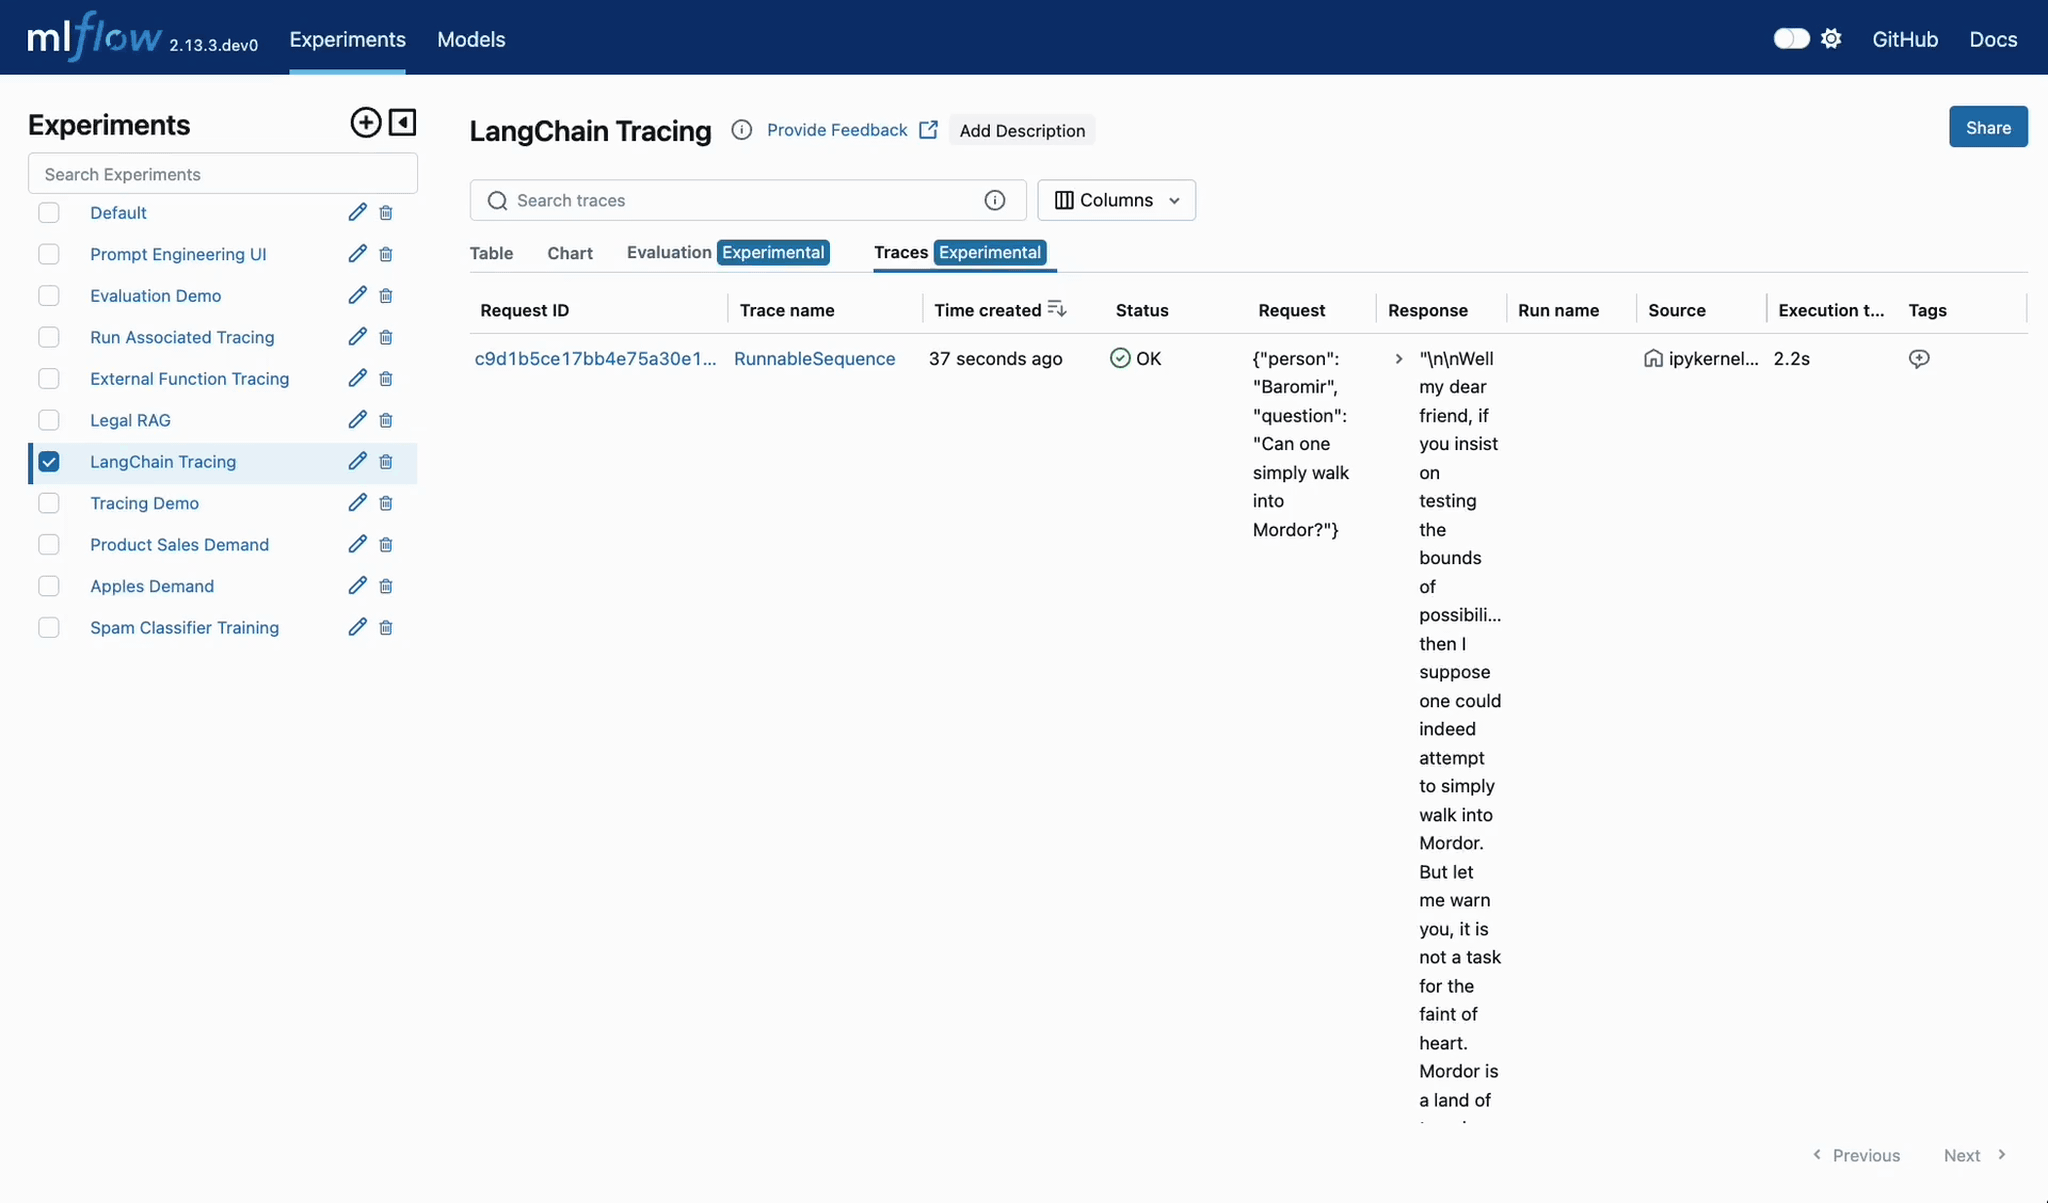Screen dimensions: 2048x1203
Task: Open the trace search info tooltip icon
Action: point(995,200)
